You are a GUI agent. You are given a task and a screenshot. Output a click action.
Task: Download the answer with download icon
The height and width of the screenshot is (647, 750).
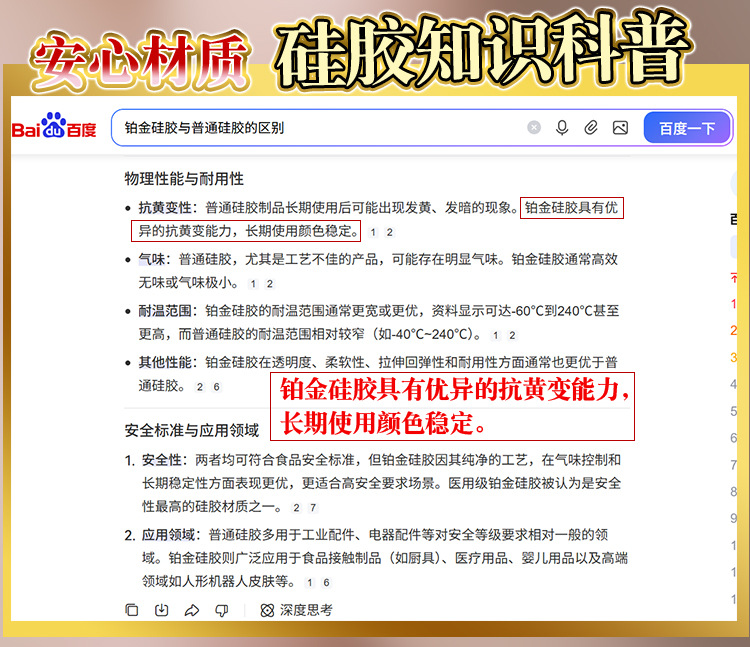coord(162,610)
